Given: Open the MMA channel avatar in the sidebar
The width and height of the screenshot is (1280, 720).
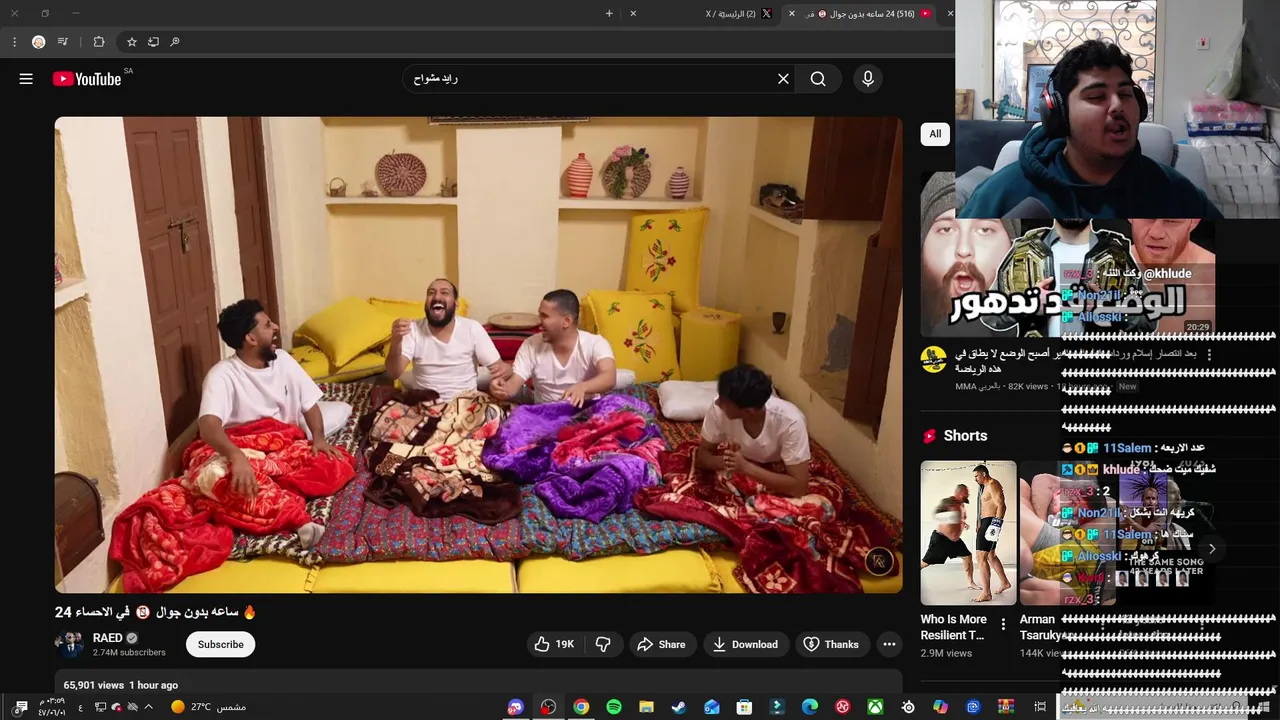Looking at the screenshot, I should [934, 360].
